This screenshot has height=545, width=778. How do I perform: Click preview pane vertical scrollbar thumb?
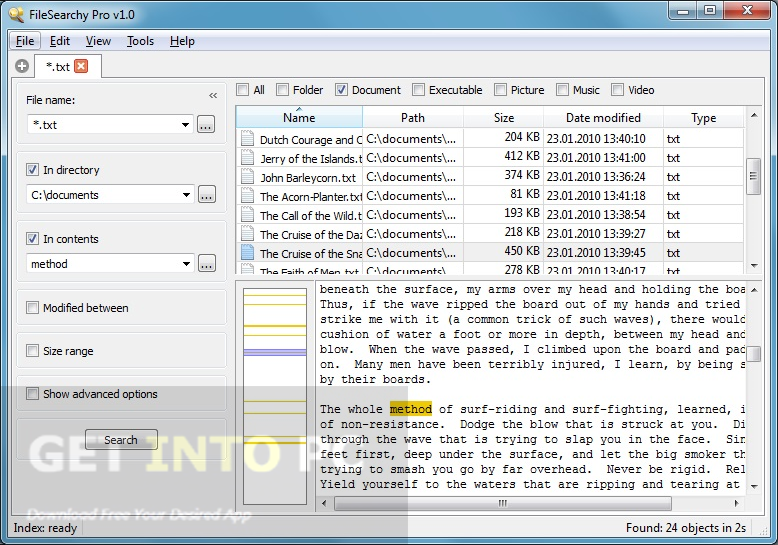pyautogui.click(x=754, y=354)
